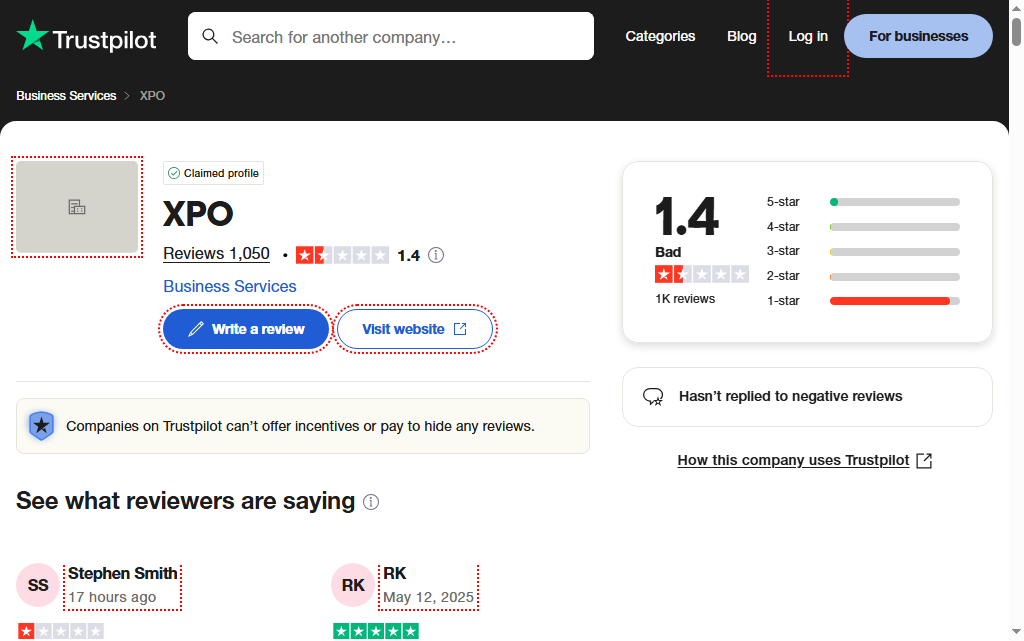Click Stephen Smith's one-star rating
The height and width of the screenshot is (641, 1024).
(61, 631)
